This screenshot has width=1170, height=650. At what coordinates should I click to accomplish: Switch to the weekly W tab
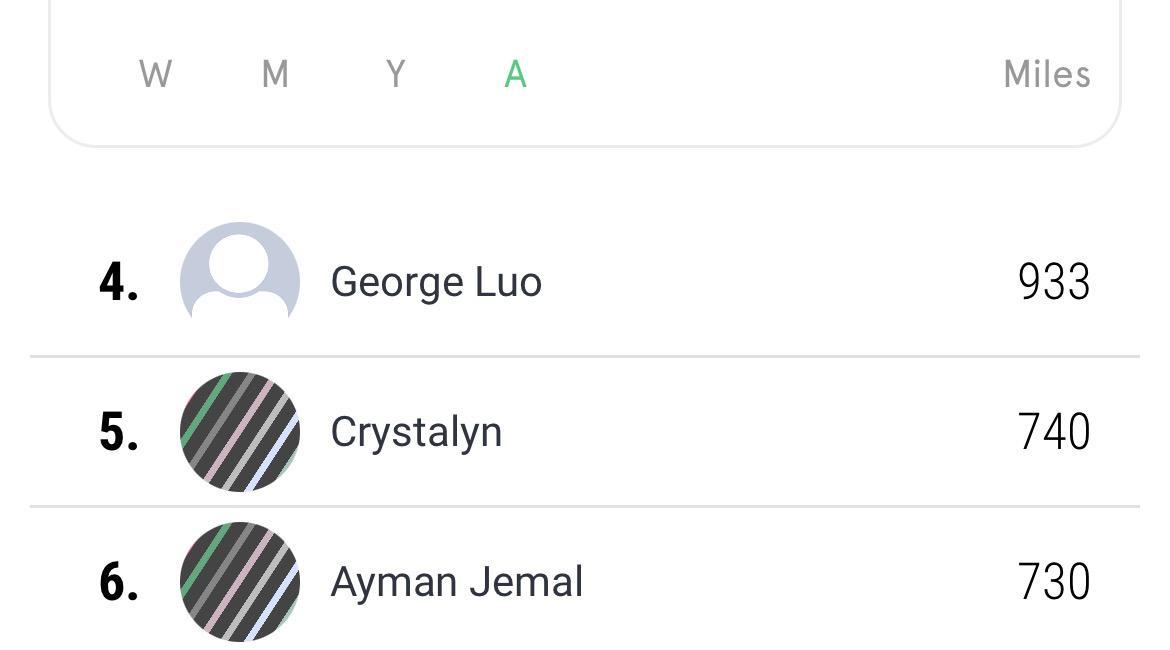click(x=156, y=74)
